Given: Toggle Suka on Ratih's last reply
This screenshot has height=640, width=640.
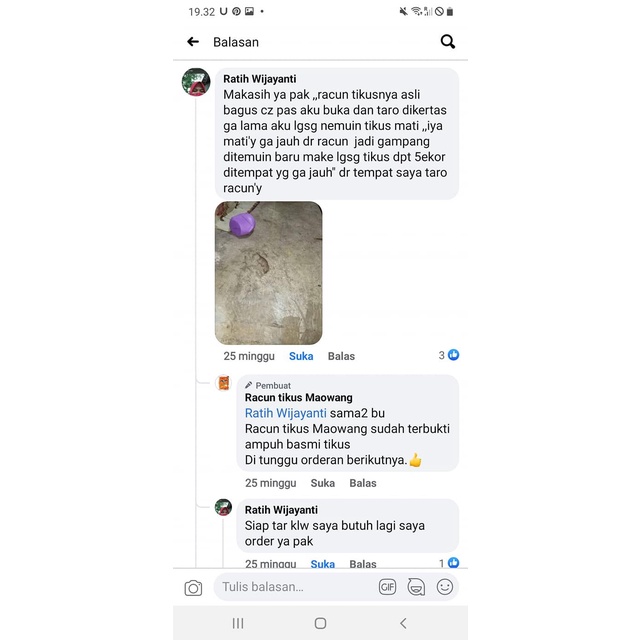Looking at the screenshot, I should point(322,564).
